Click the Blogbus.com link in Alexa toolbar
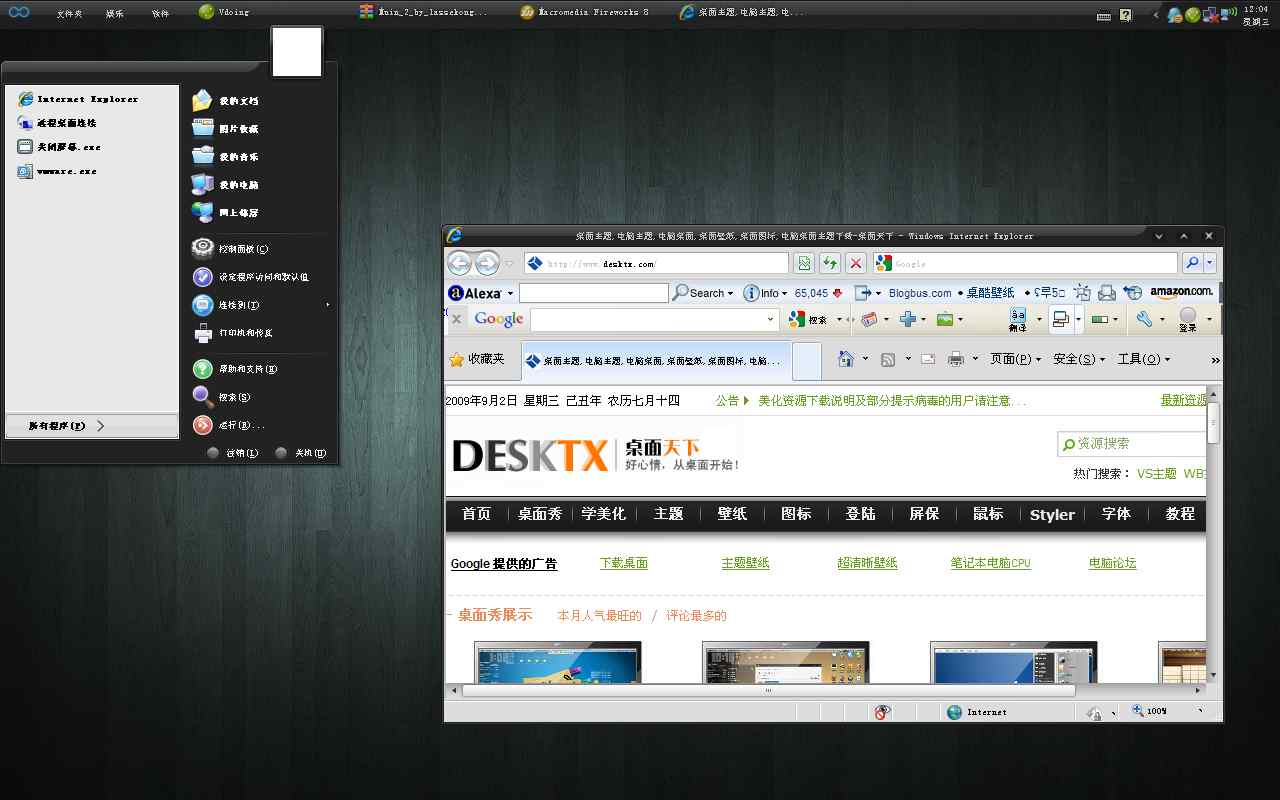The image size is (1280, 800). click(x=920, y=293)
